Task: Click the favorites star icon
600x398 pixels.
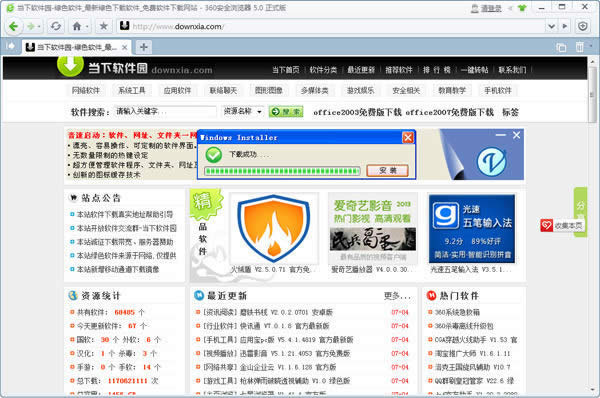Action: tap(103, 26)
